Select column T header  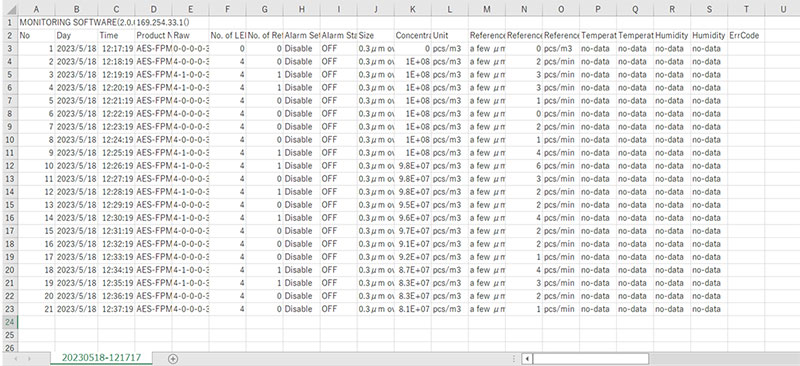746,9
